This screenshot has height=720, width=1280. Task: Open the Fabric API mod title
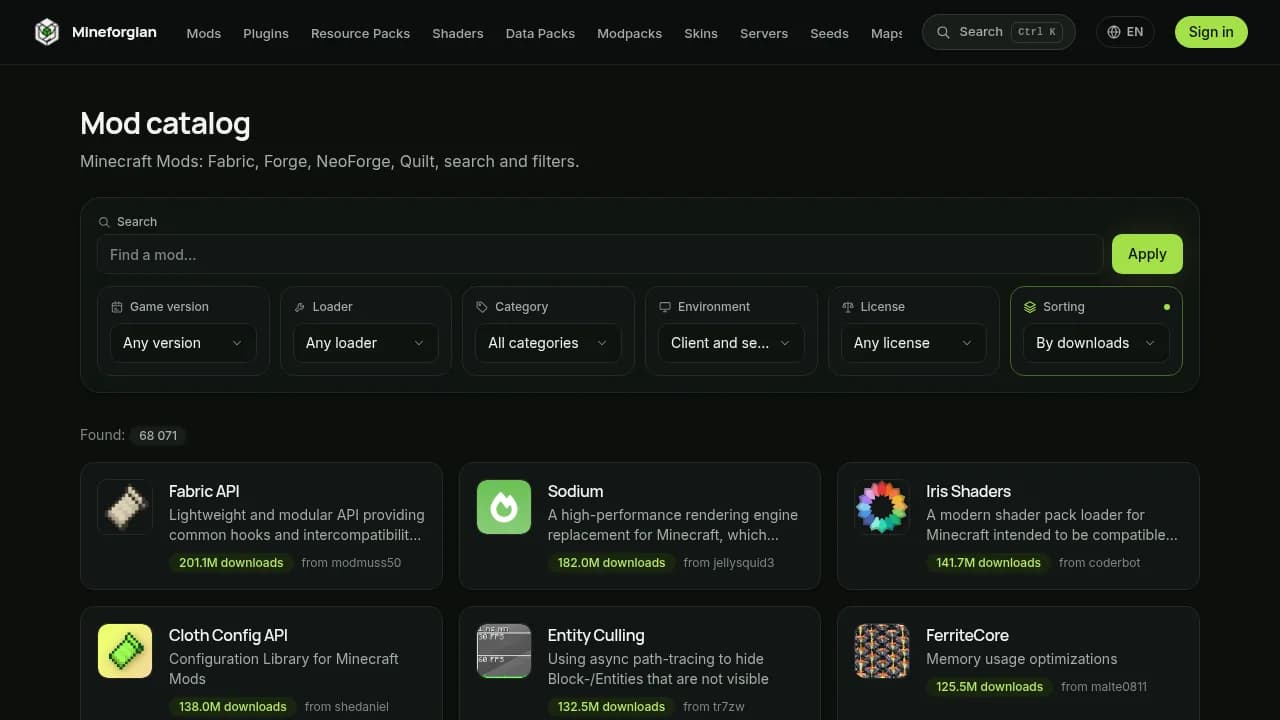tap(204, 491)
